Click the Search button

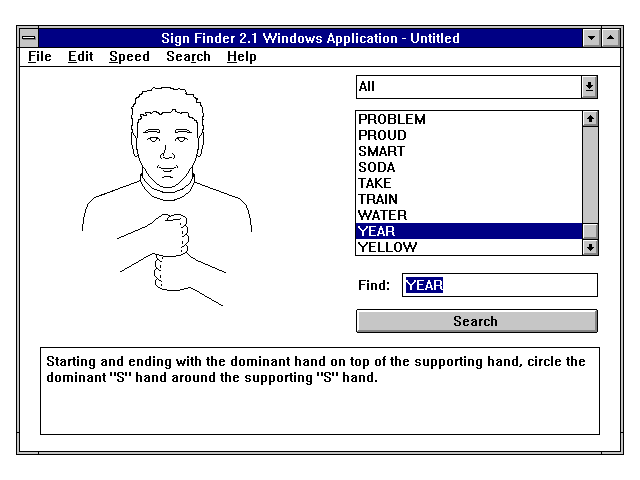click(476, 321)
